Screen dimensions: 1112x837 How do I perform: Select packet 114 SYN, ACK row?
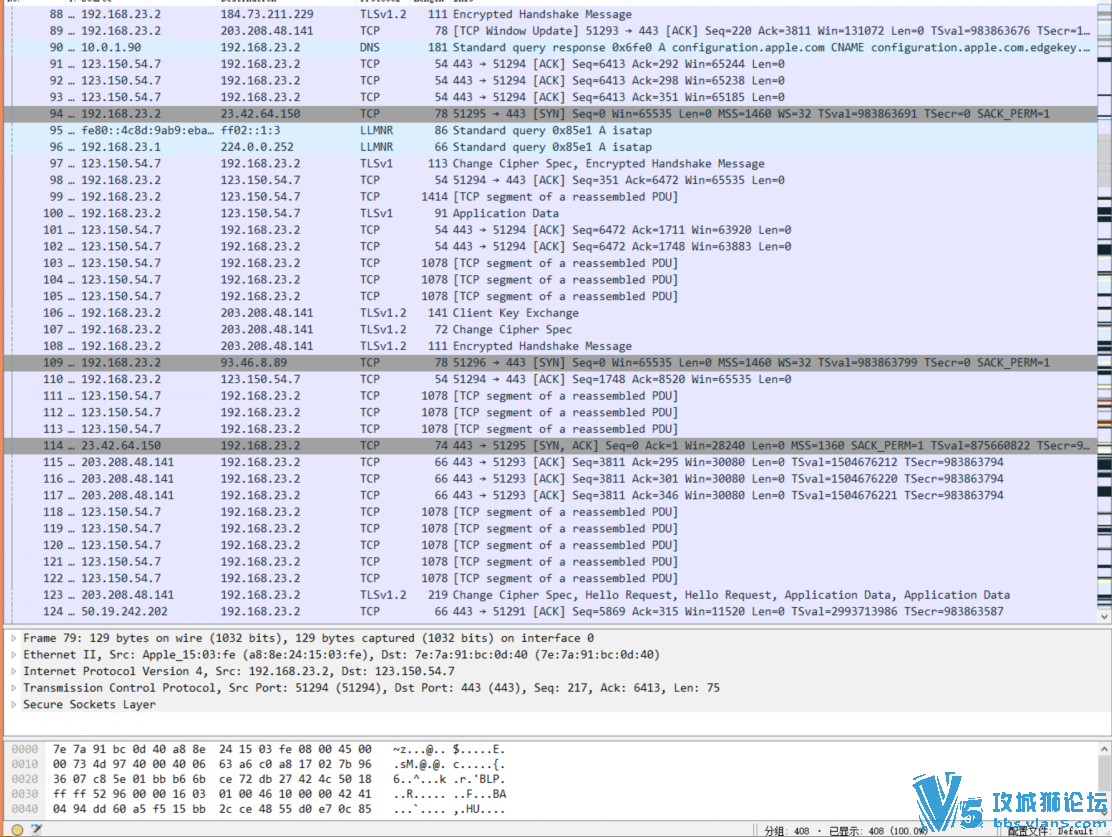pos(550,445)
